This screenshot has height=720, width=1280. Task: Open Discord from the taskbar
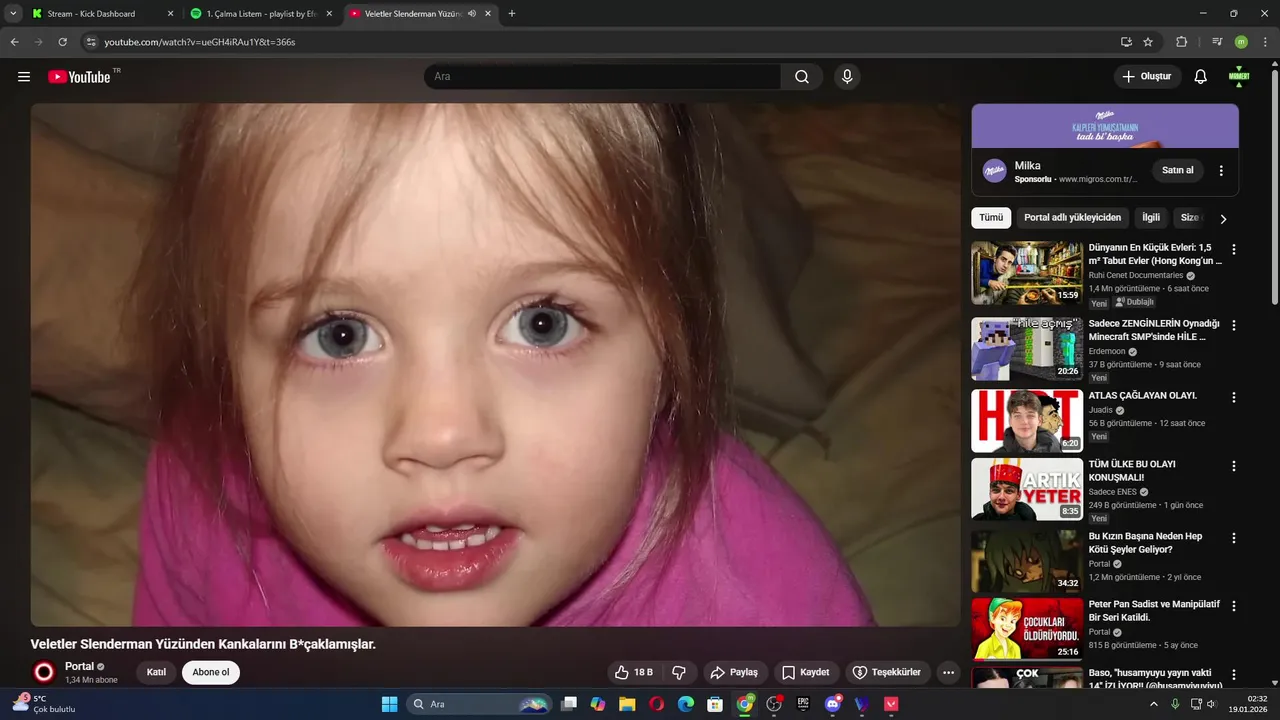click(x=832, y=704)
